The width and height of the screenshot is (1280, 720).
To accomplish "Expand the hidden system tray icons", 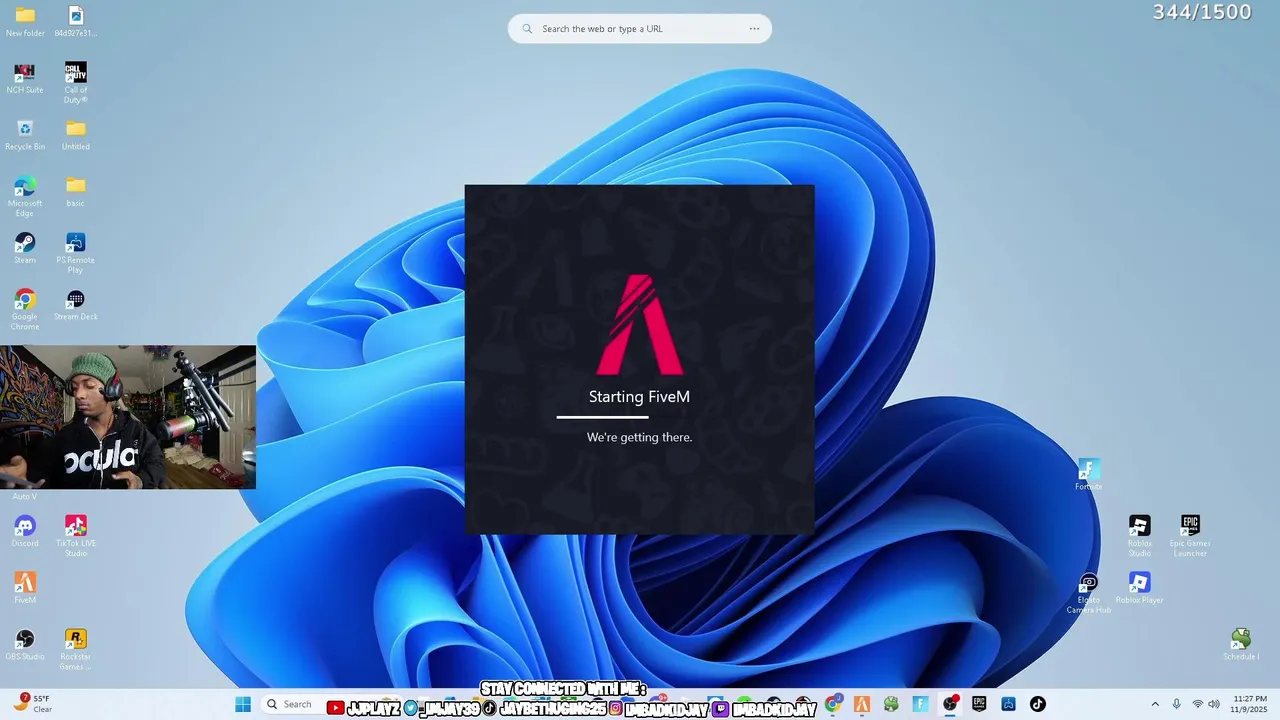I will coord(1155,704).
